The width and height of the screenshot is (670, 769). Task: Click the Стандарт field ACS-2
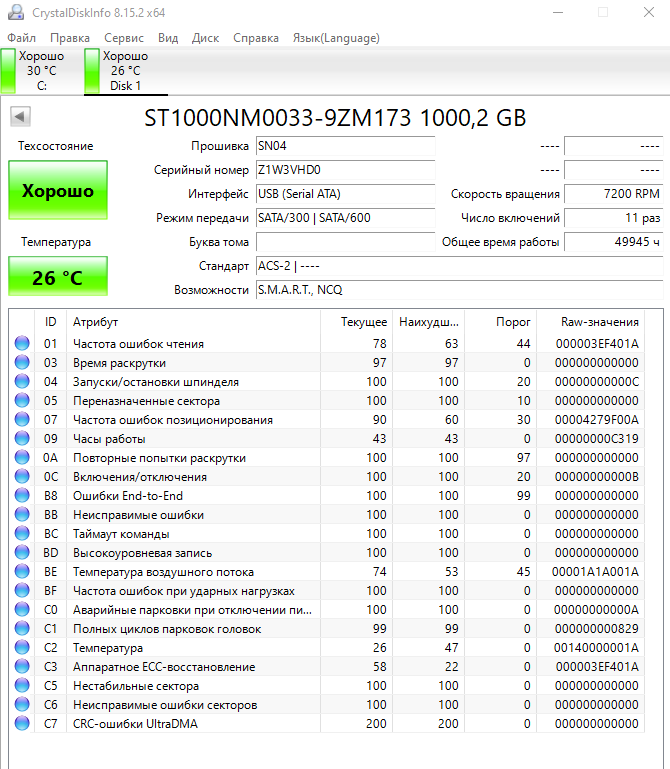click(460, 266)
